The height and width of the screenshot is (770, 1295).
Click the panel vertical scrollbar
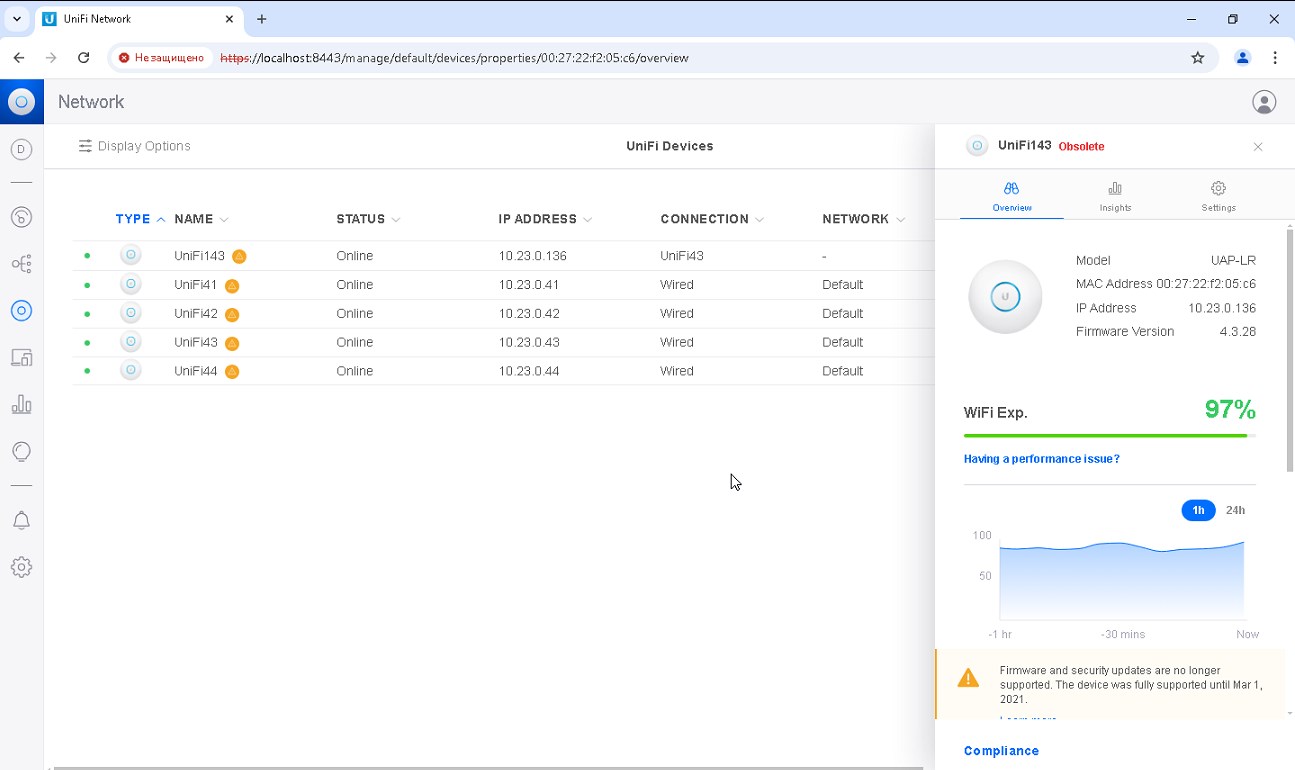(x=1289, y=350)
